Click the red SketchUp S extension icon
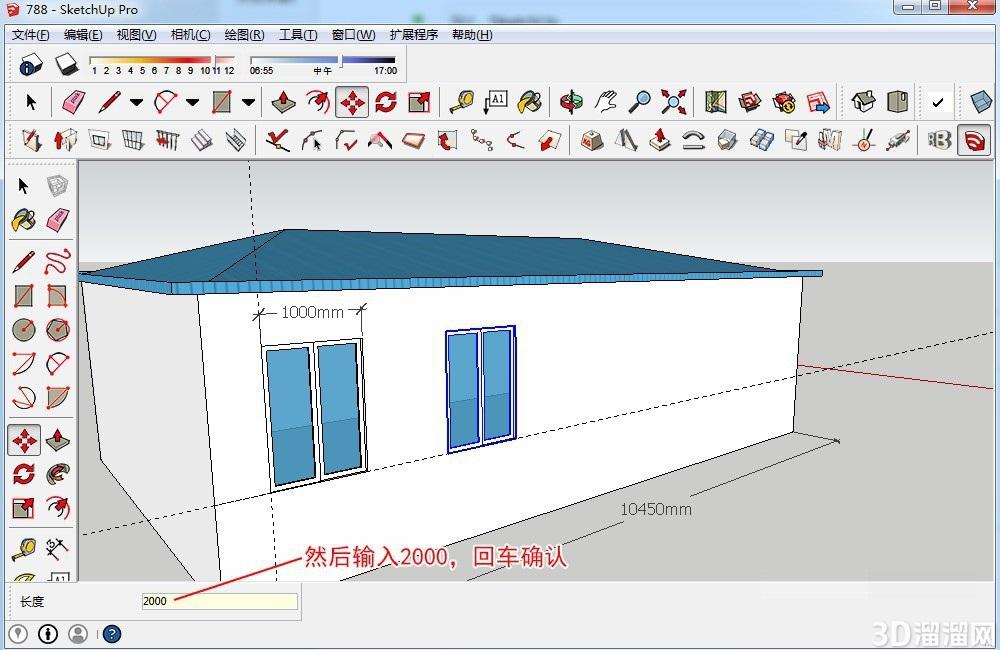Image resolution: width=1000 pixels, height=650 pixels. [x=973, y=140]
